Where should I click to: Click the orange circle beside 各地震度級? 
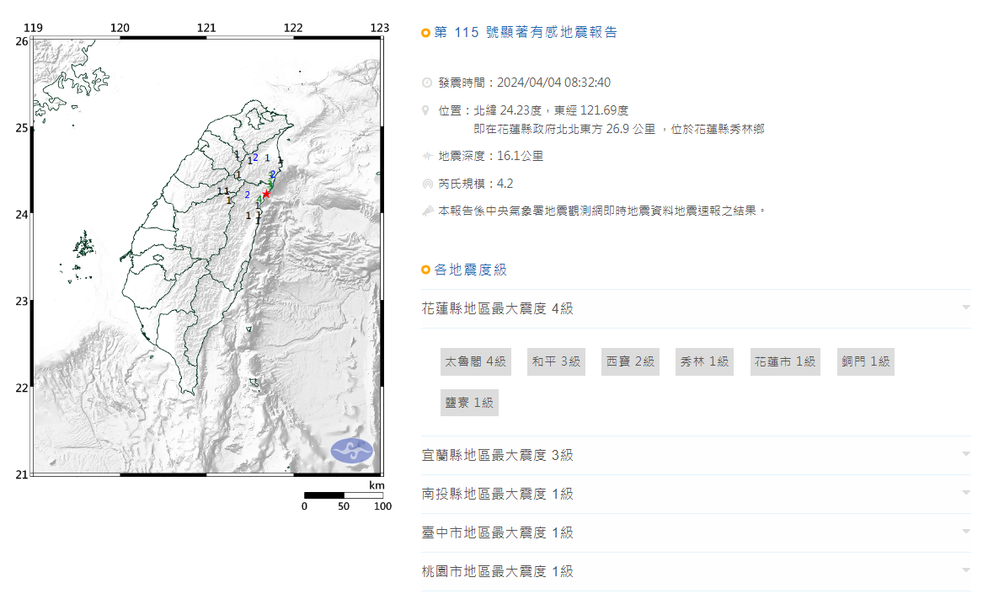coord(426,270)
